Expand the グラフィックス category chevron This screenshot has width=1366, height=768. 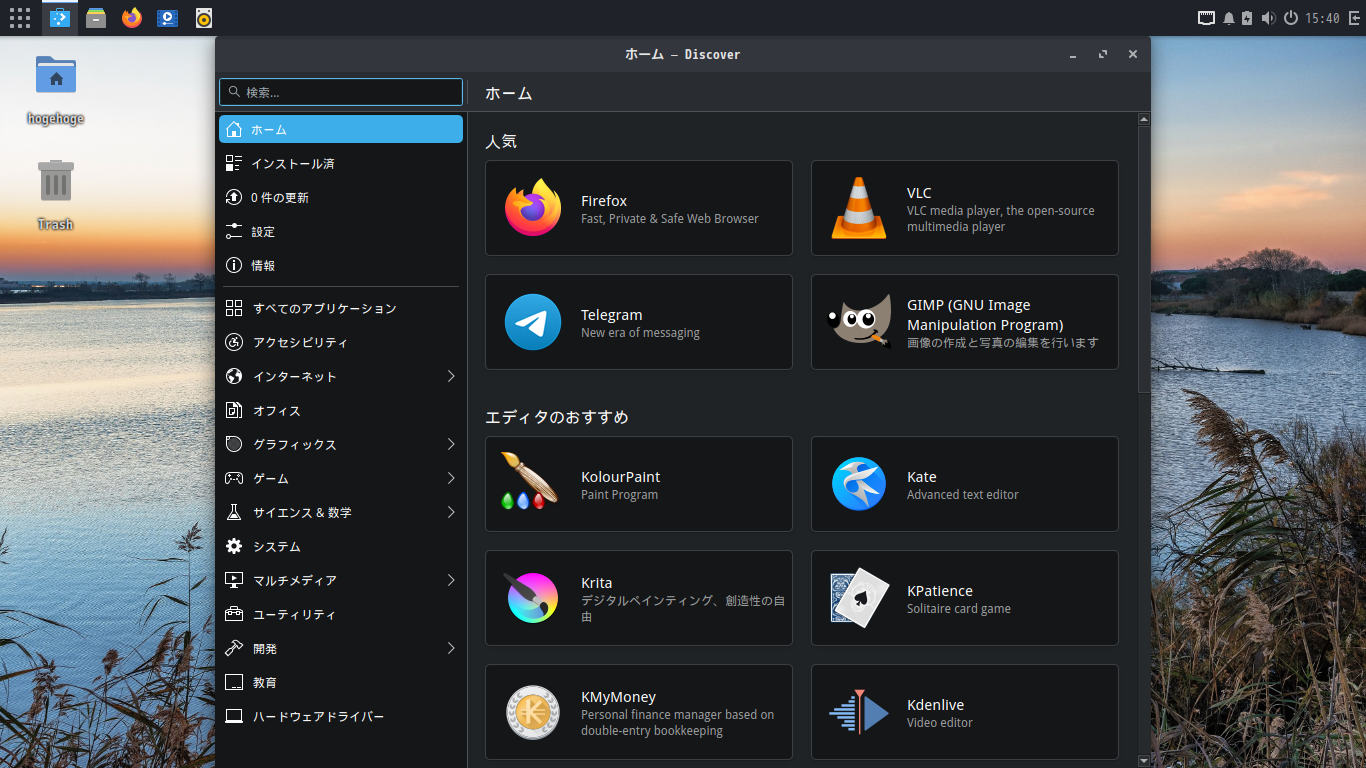tap(451, 444)
